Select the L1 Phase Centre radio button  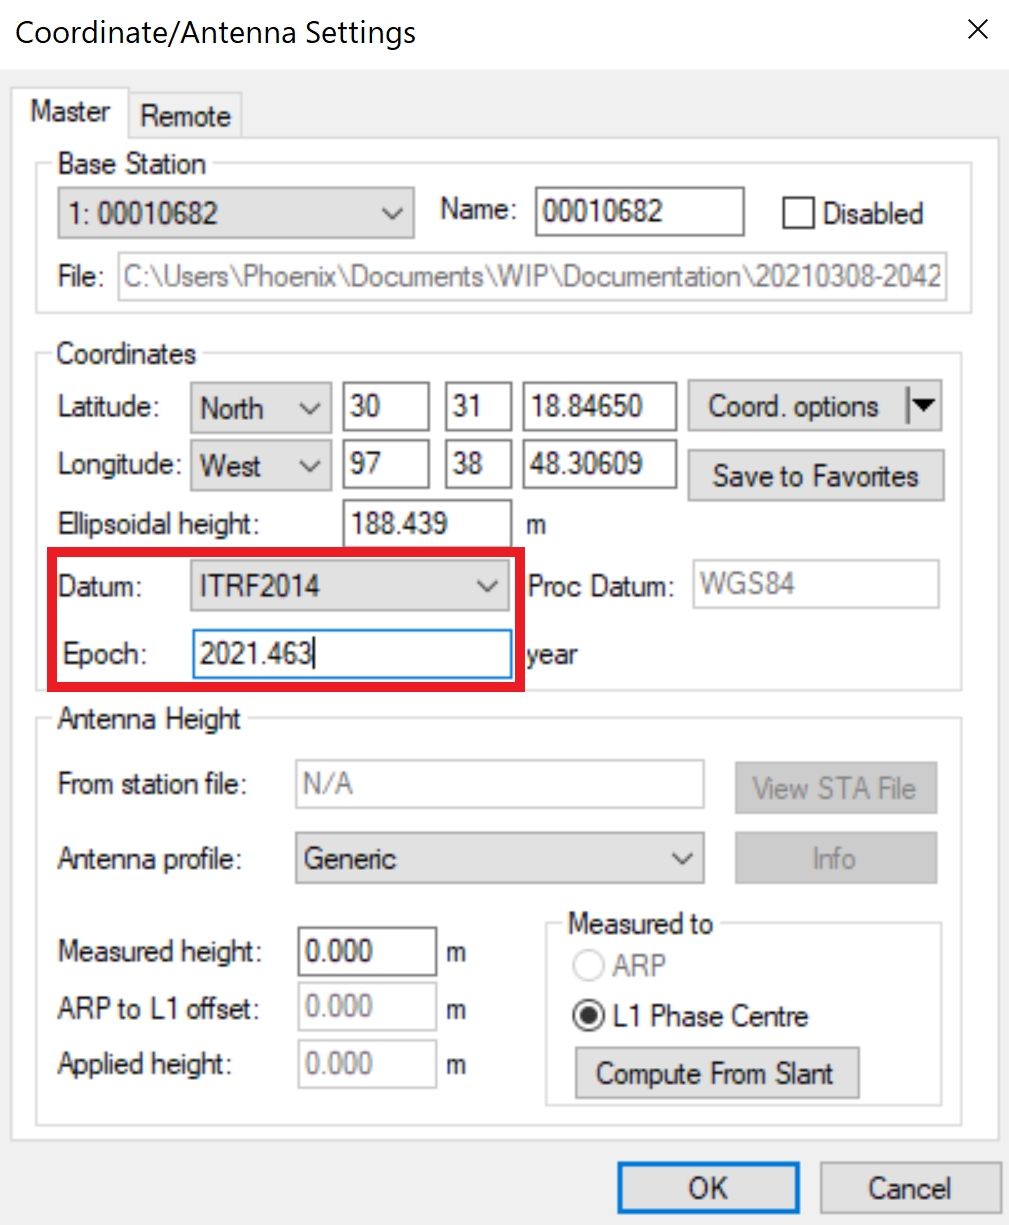pyautogui.click(x=588, y=1016)
